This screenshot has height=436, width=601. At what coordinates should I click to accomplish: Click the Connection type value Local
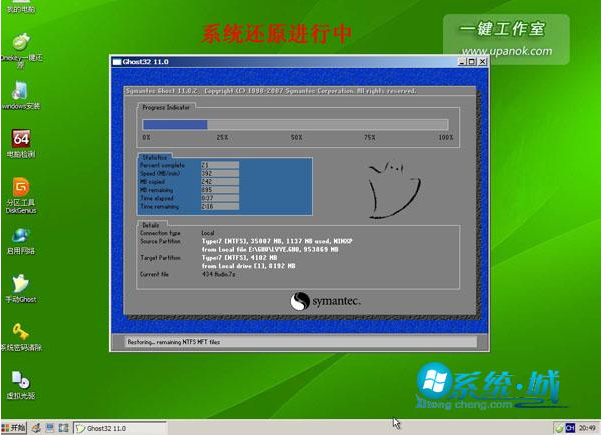pos(208,233)
